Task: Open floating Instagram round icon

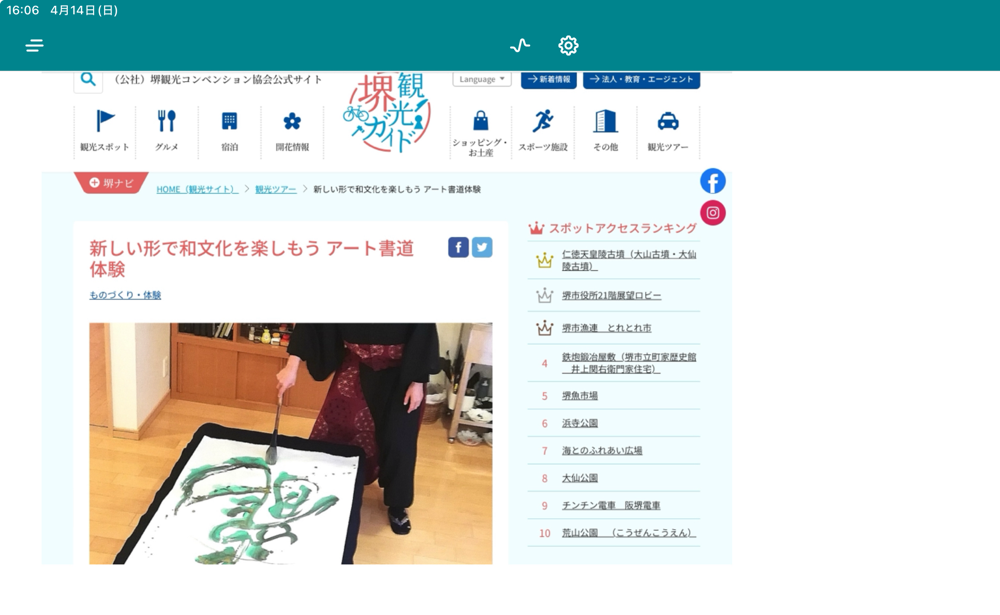Action: pyautogui.click(x=713, y=212)
